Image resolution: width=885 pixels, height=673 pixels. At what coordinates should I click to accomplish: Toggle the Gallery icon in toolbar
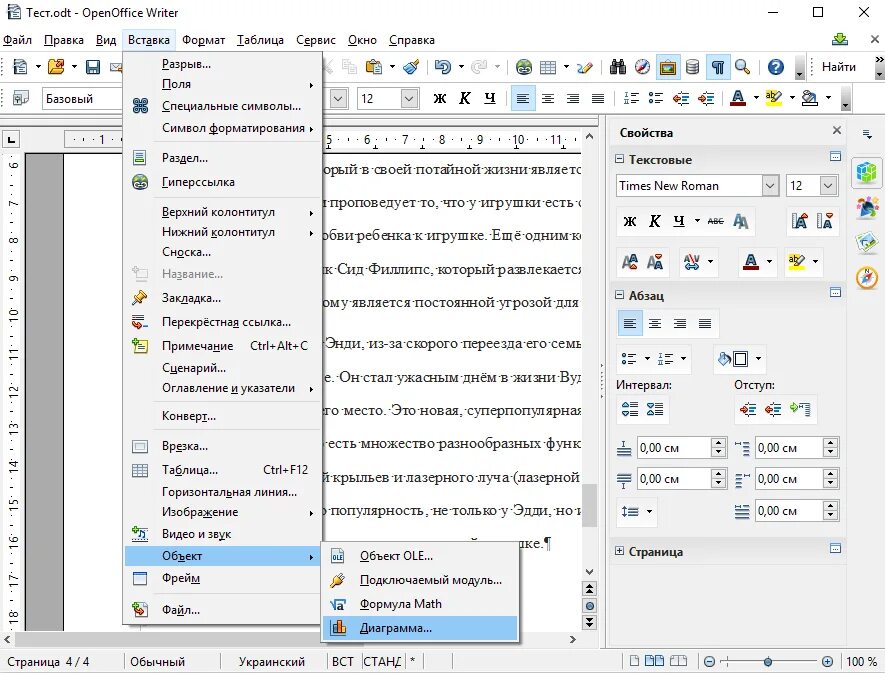pos(668,67)
